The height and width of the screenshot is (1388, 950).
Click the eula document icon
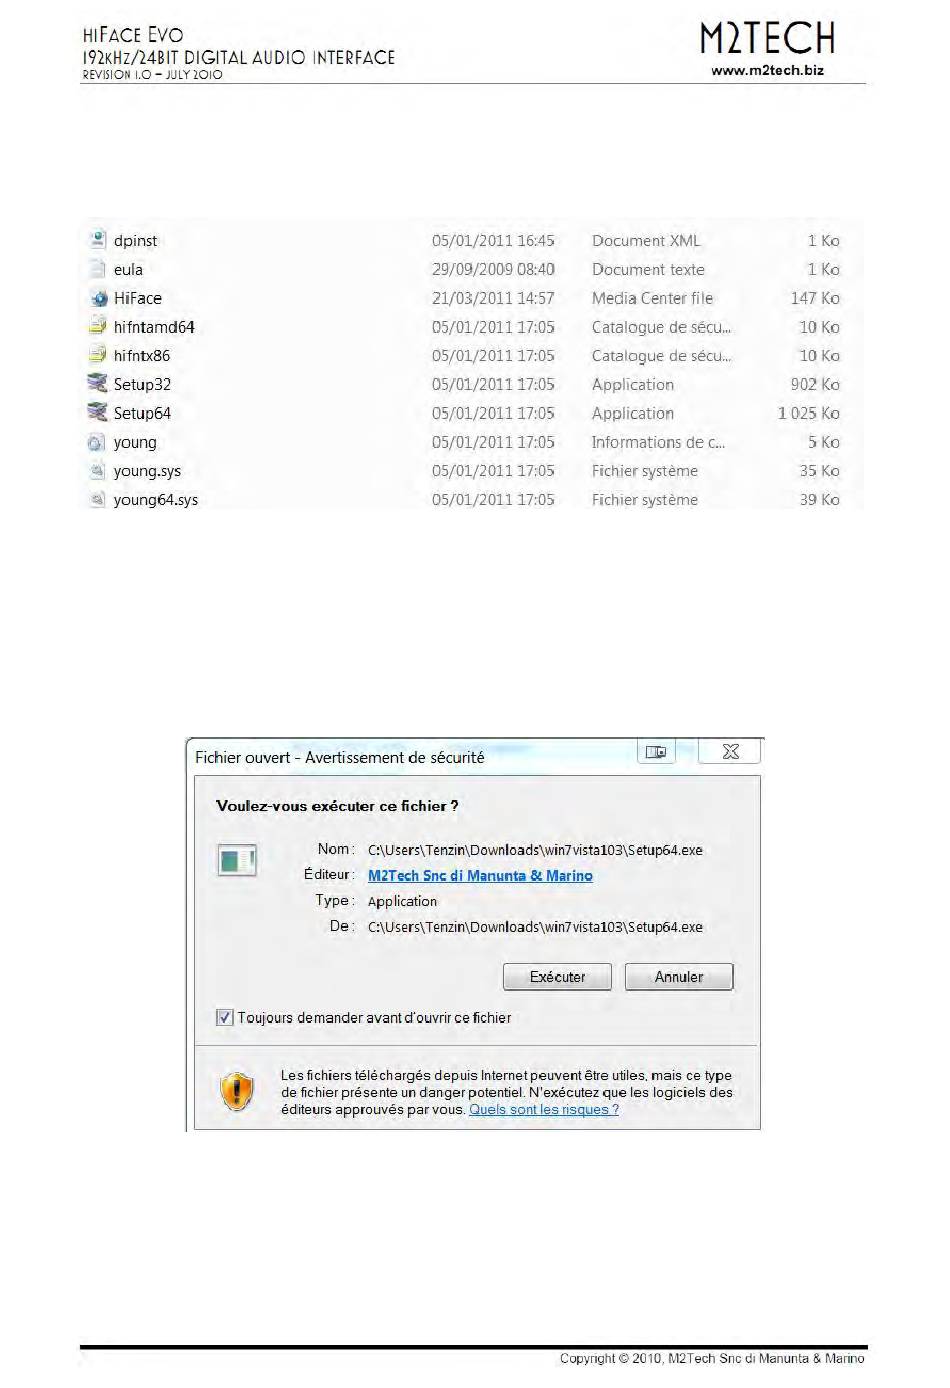(x=97, y=269)
